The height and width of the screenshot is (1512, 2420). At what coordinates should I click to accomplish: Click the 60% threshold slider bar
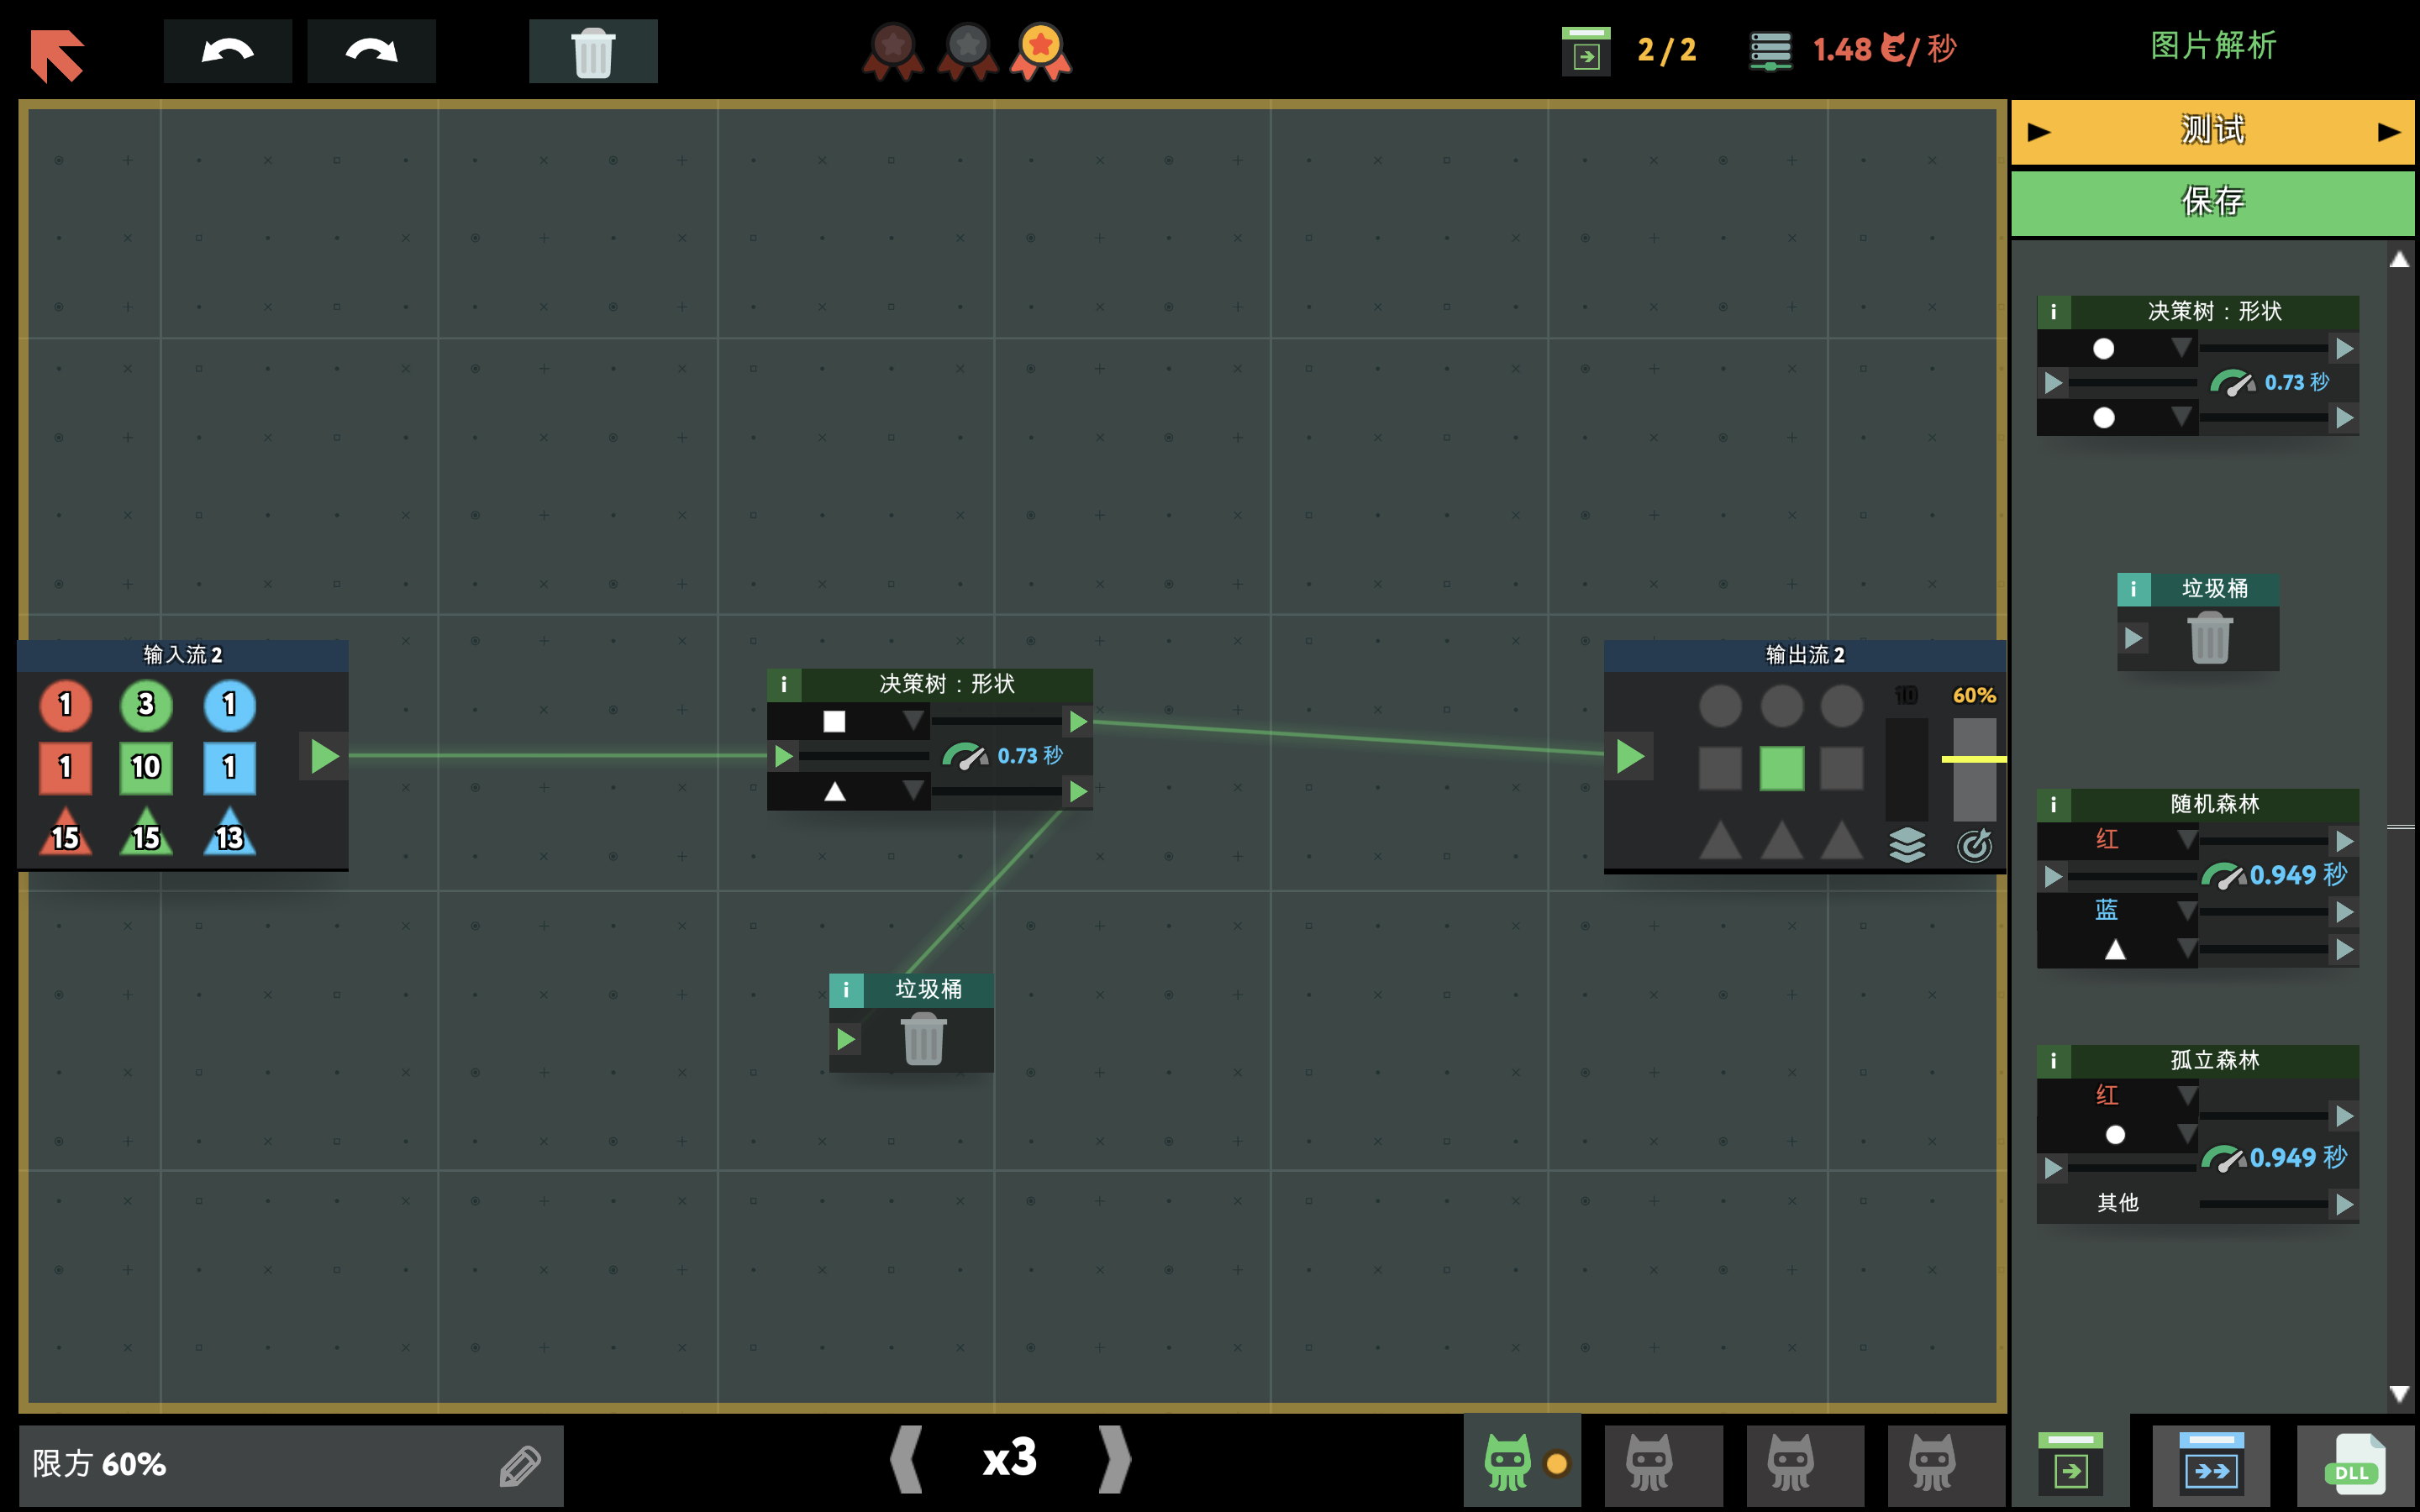click(1974, 760)
